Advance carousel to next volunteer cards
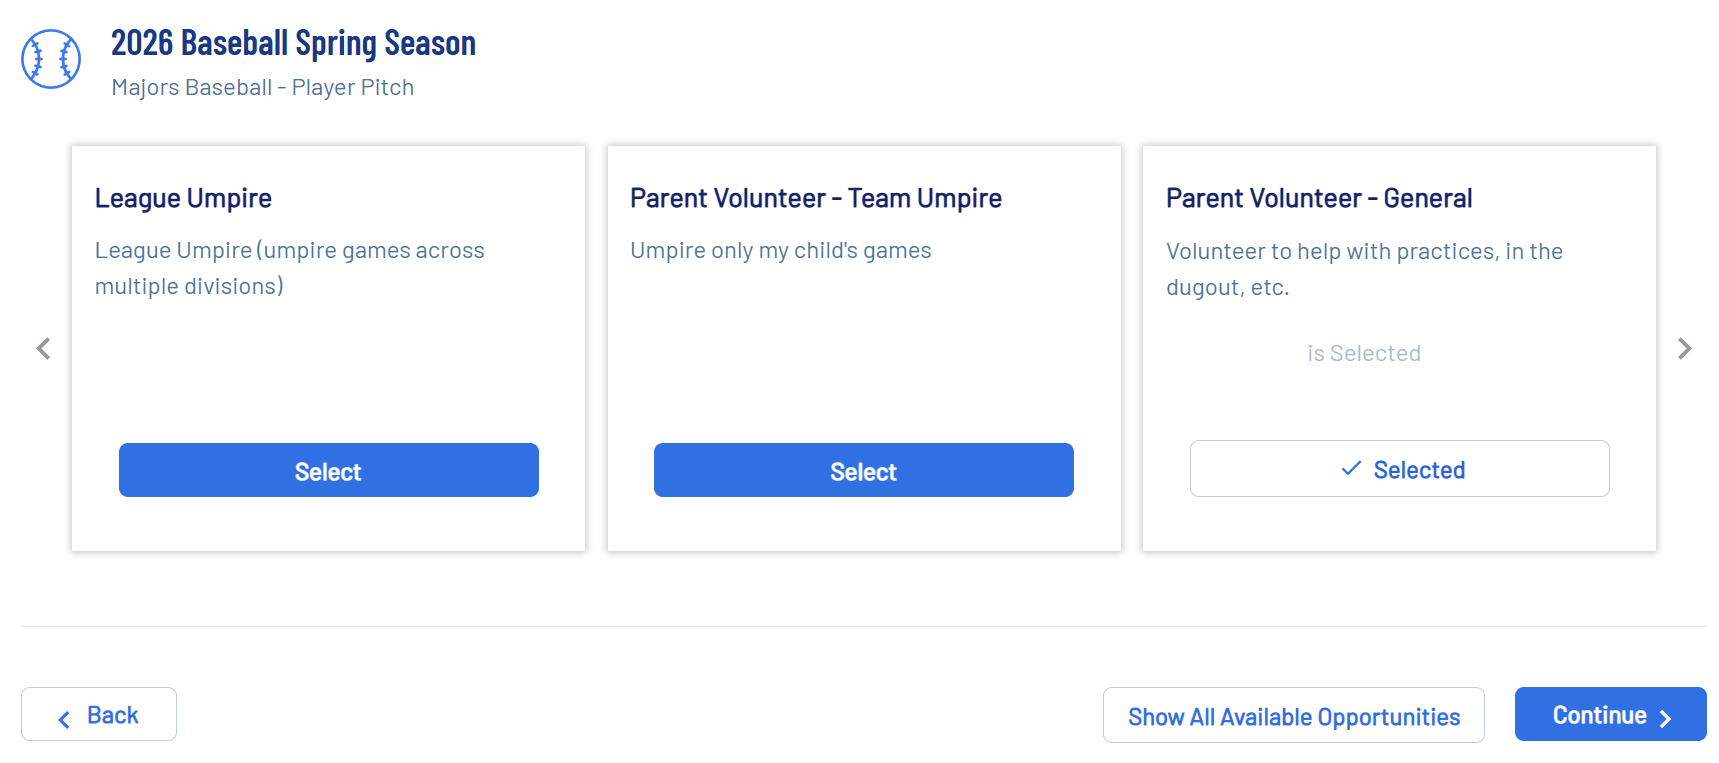The width and height of the screenshot is (1719, 763). coord(1684,348)
